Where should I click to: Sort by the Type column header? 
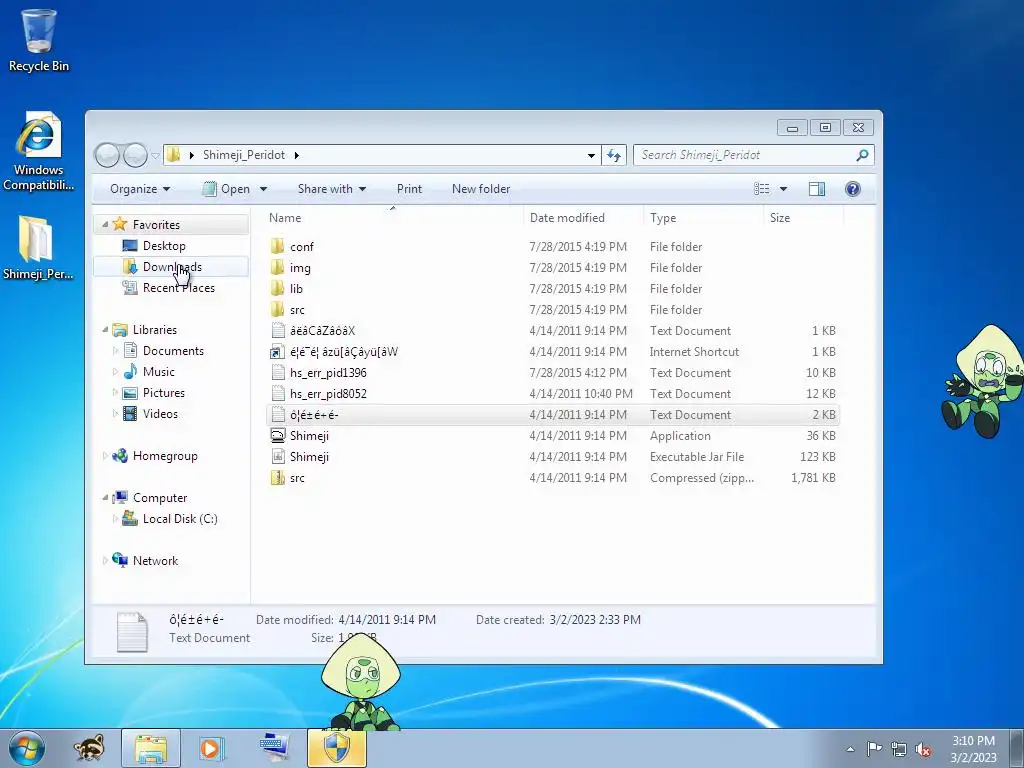coord(703,217)
